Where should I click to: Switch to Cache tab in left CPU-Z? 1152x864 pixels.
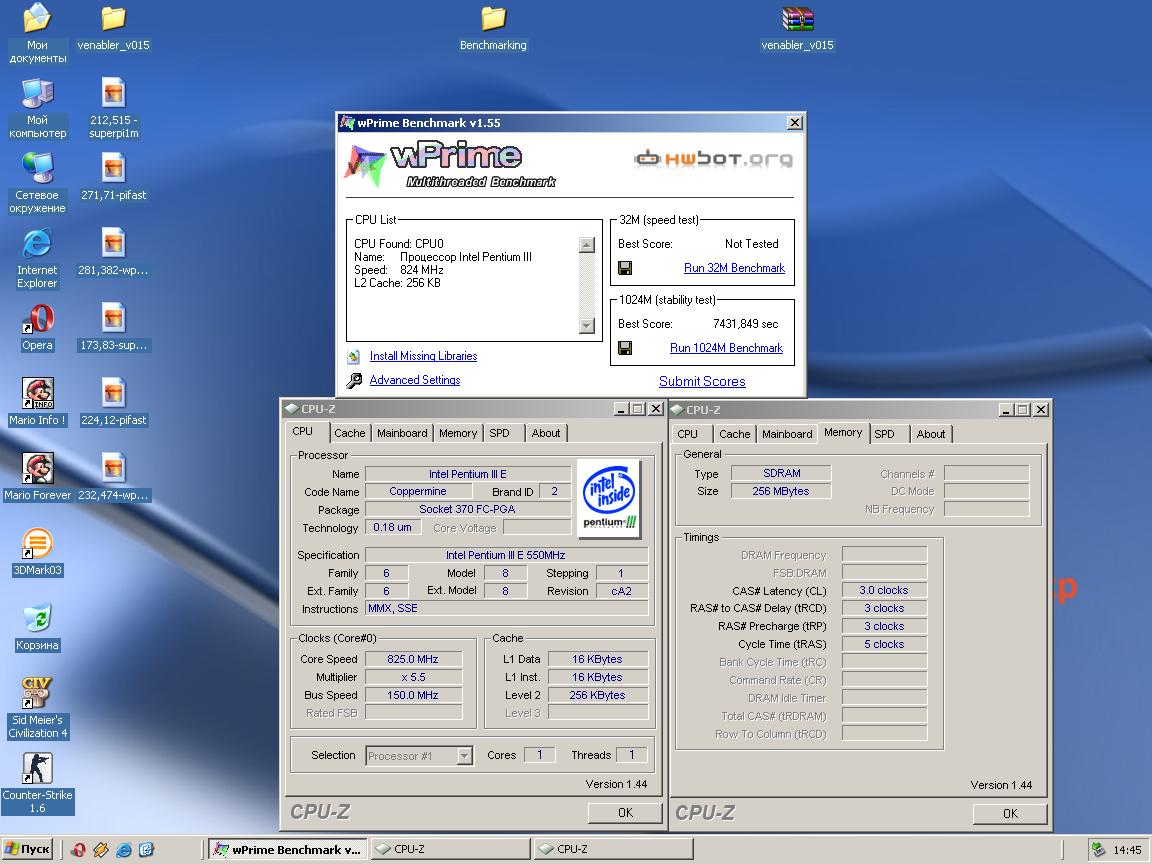click(350, 433)
